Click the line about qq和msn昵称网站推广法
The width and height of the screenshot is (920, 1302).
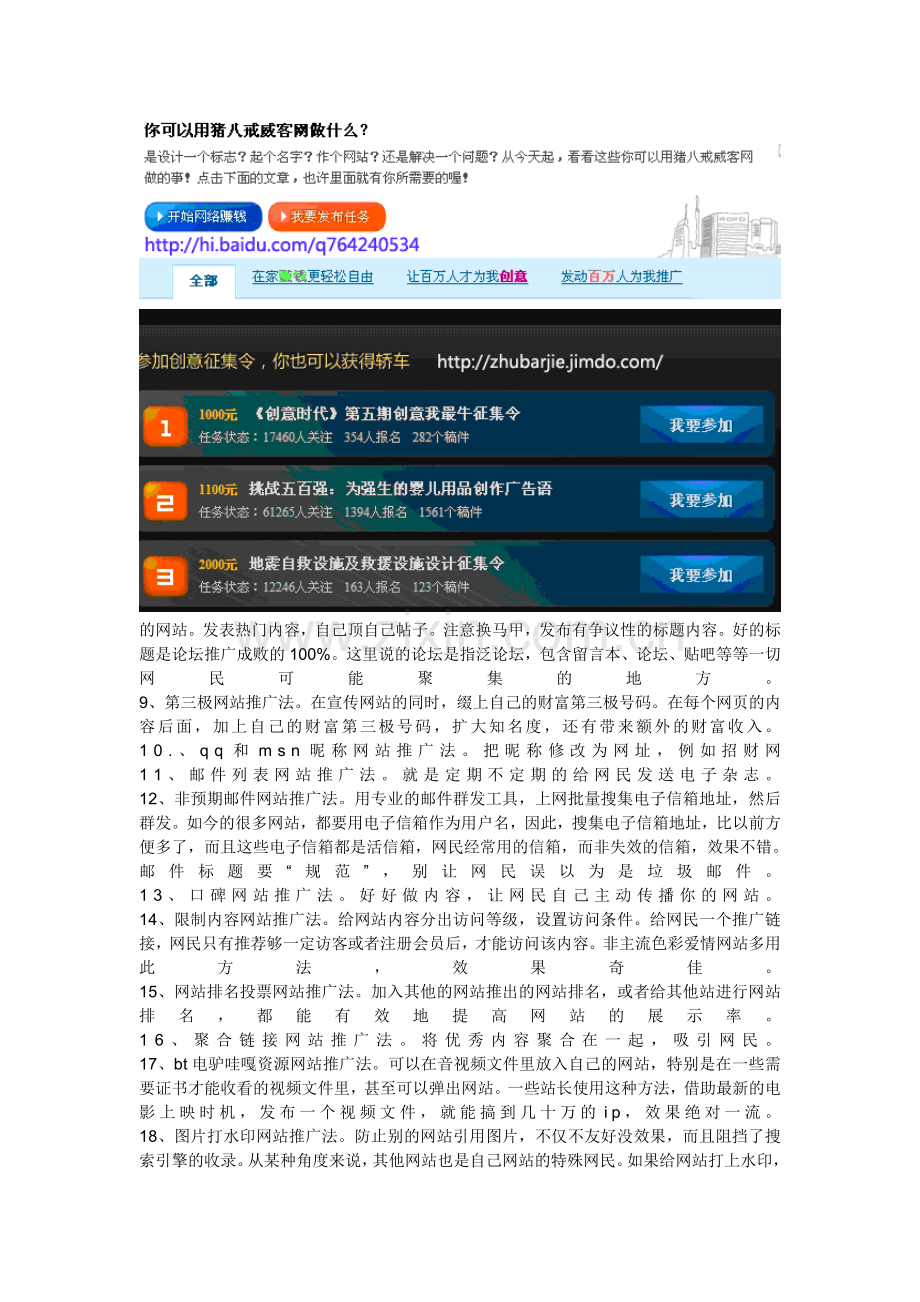click(460, 750)
